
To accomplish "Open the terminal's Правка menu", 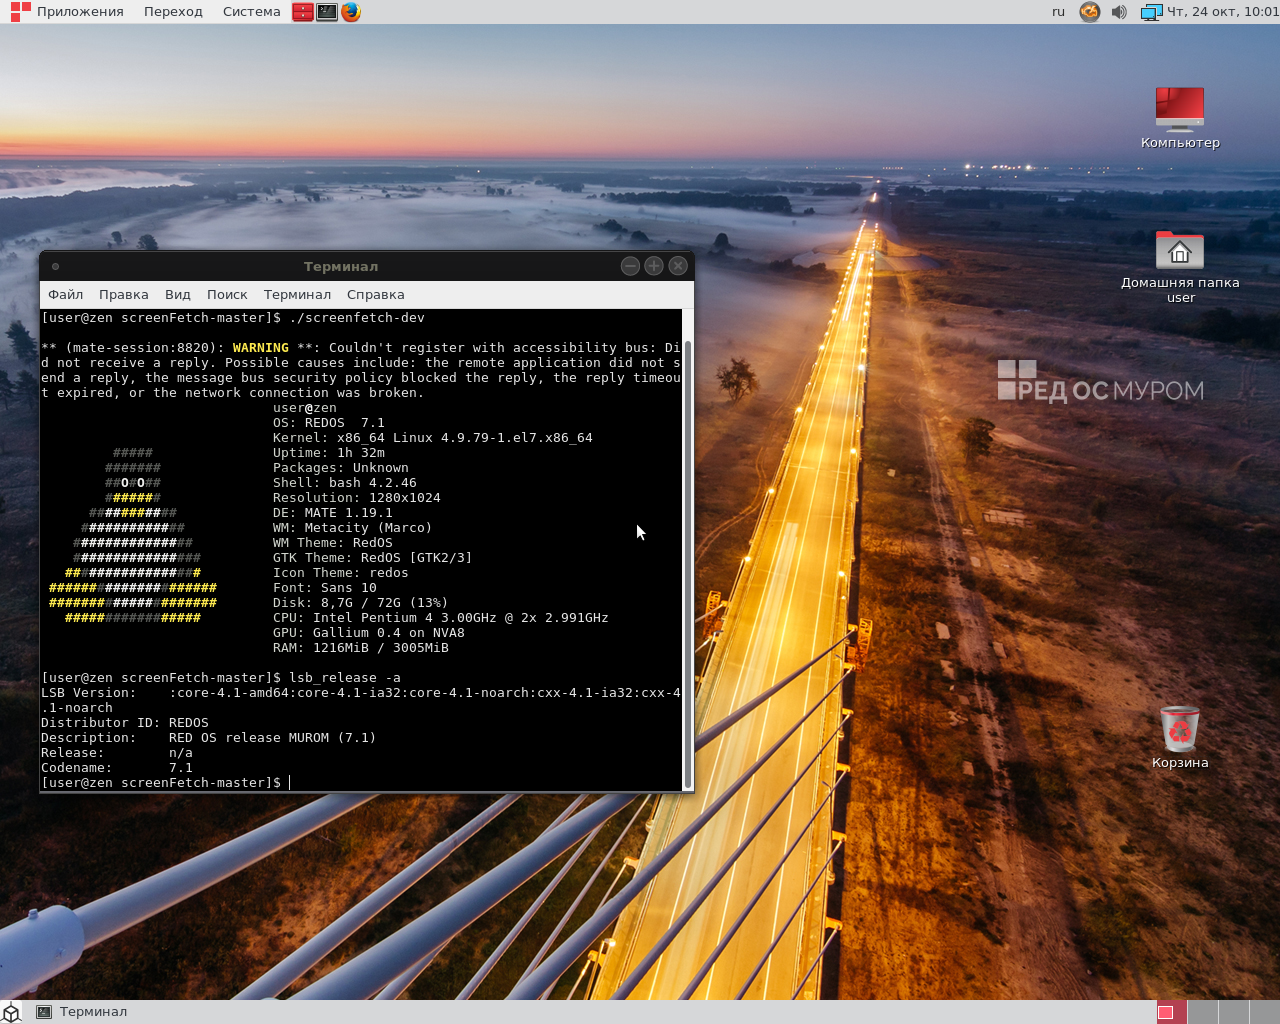I will [x=123, y=295].
